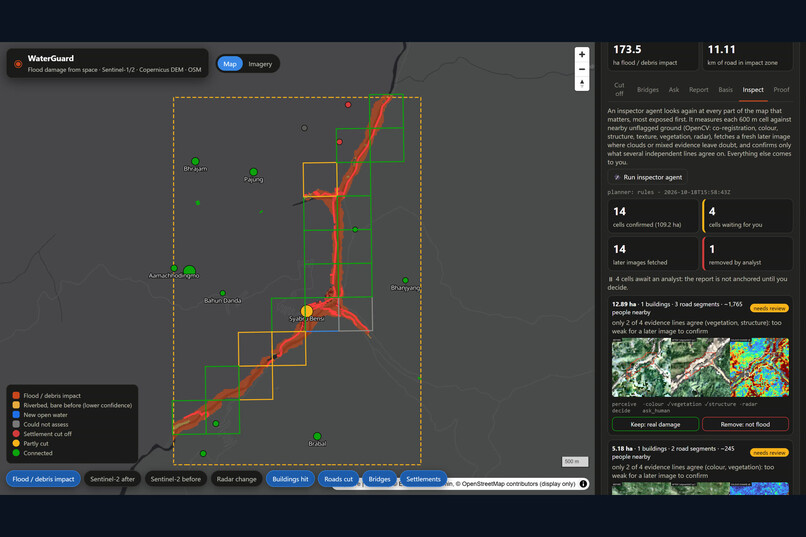The width and height of the screenshot is (806, 537).
Task: Click needs review badge on 5.18 ha card
Action: tap(770, 453)
